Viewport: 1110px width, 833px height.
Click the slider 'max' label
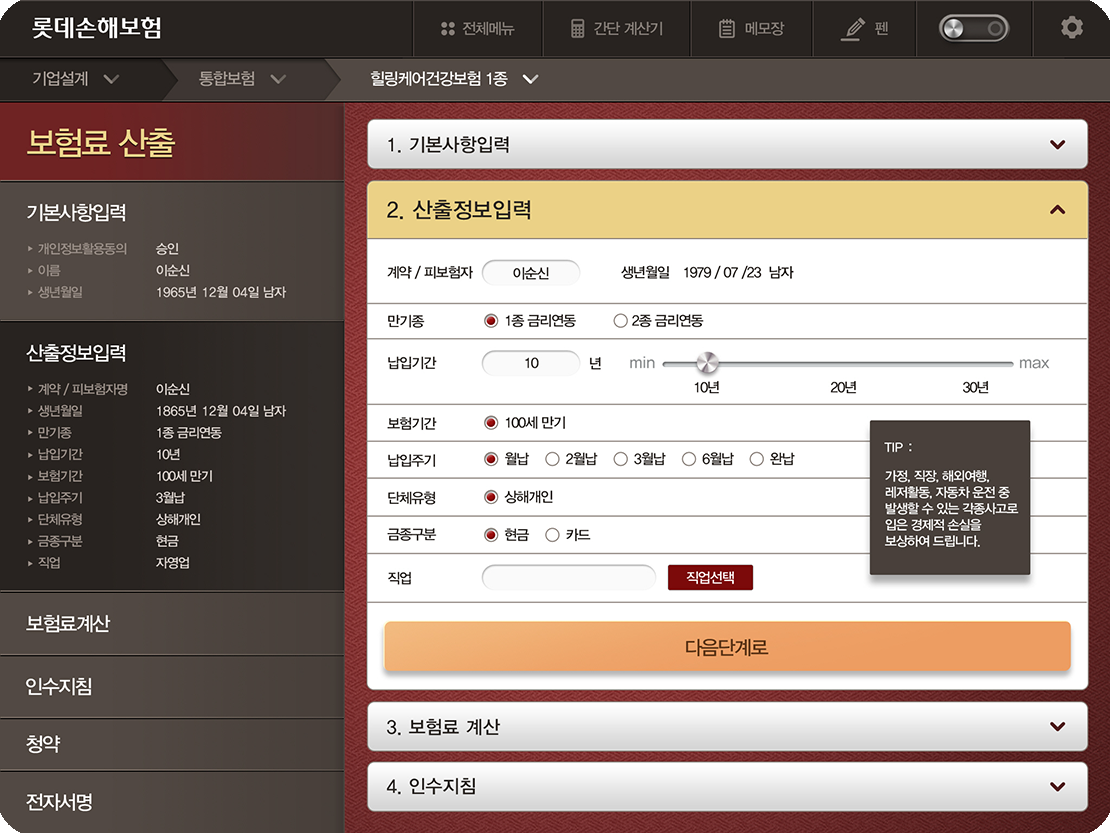(x=1034, y=363)
